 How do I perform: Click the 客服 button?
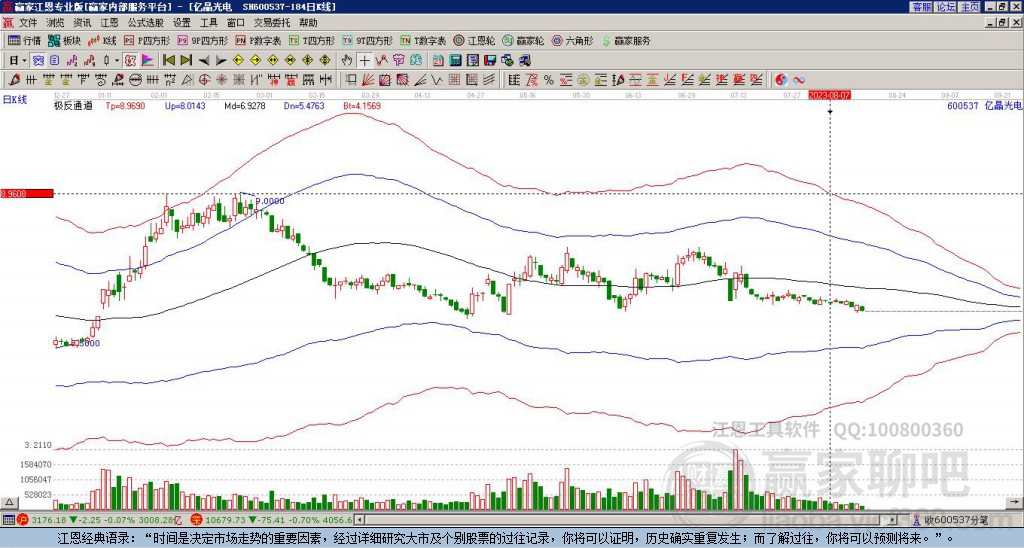pyautogui.click(x=922, y=7)
